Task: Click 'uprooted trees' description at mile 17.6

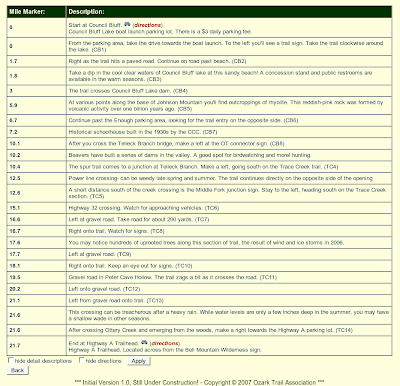Action: click(x=206, y=243)
